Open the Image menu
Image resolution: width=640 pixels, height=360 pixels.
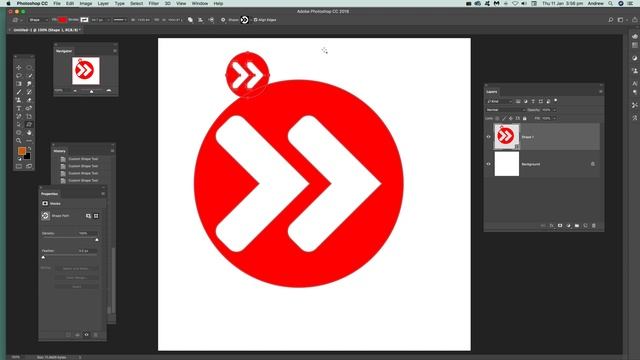[x=86, y=3]
